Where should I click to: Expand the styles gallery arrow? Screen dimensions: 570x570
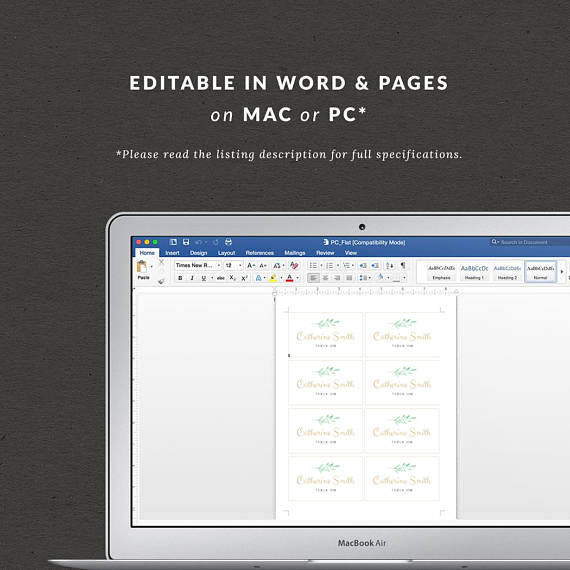562,272
